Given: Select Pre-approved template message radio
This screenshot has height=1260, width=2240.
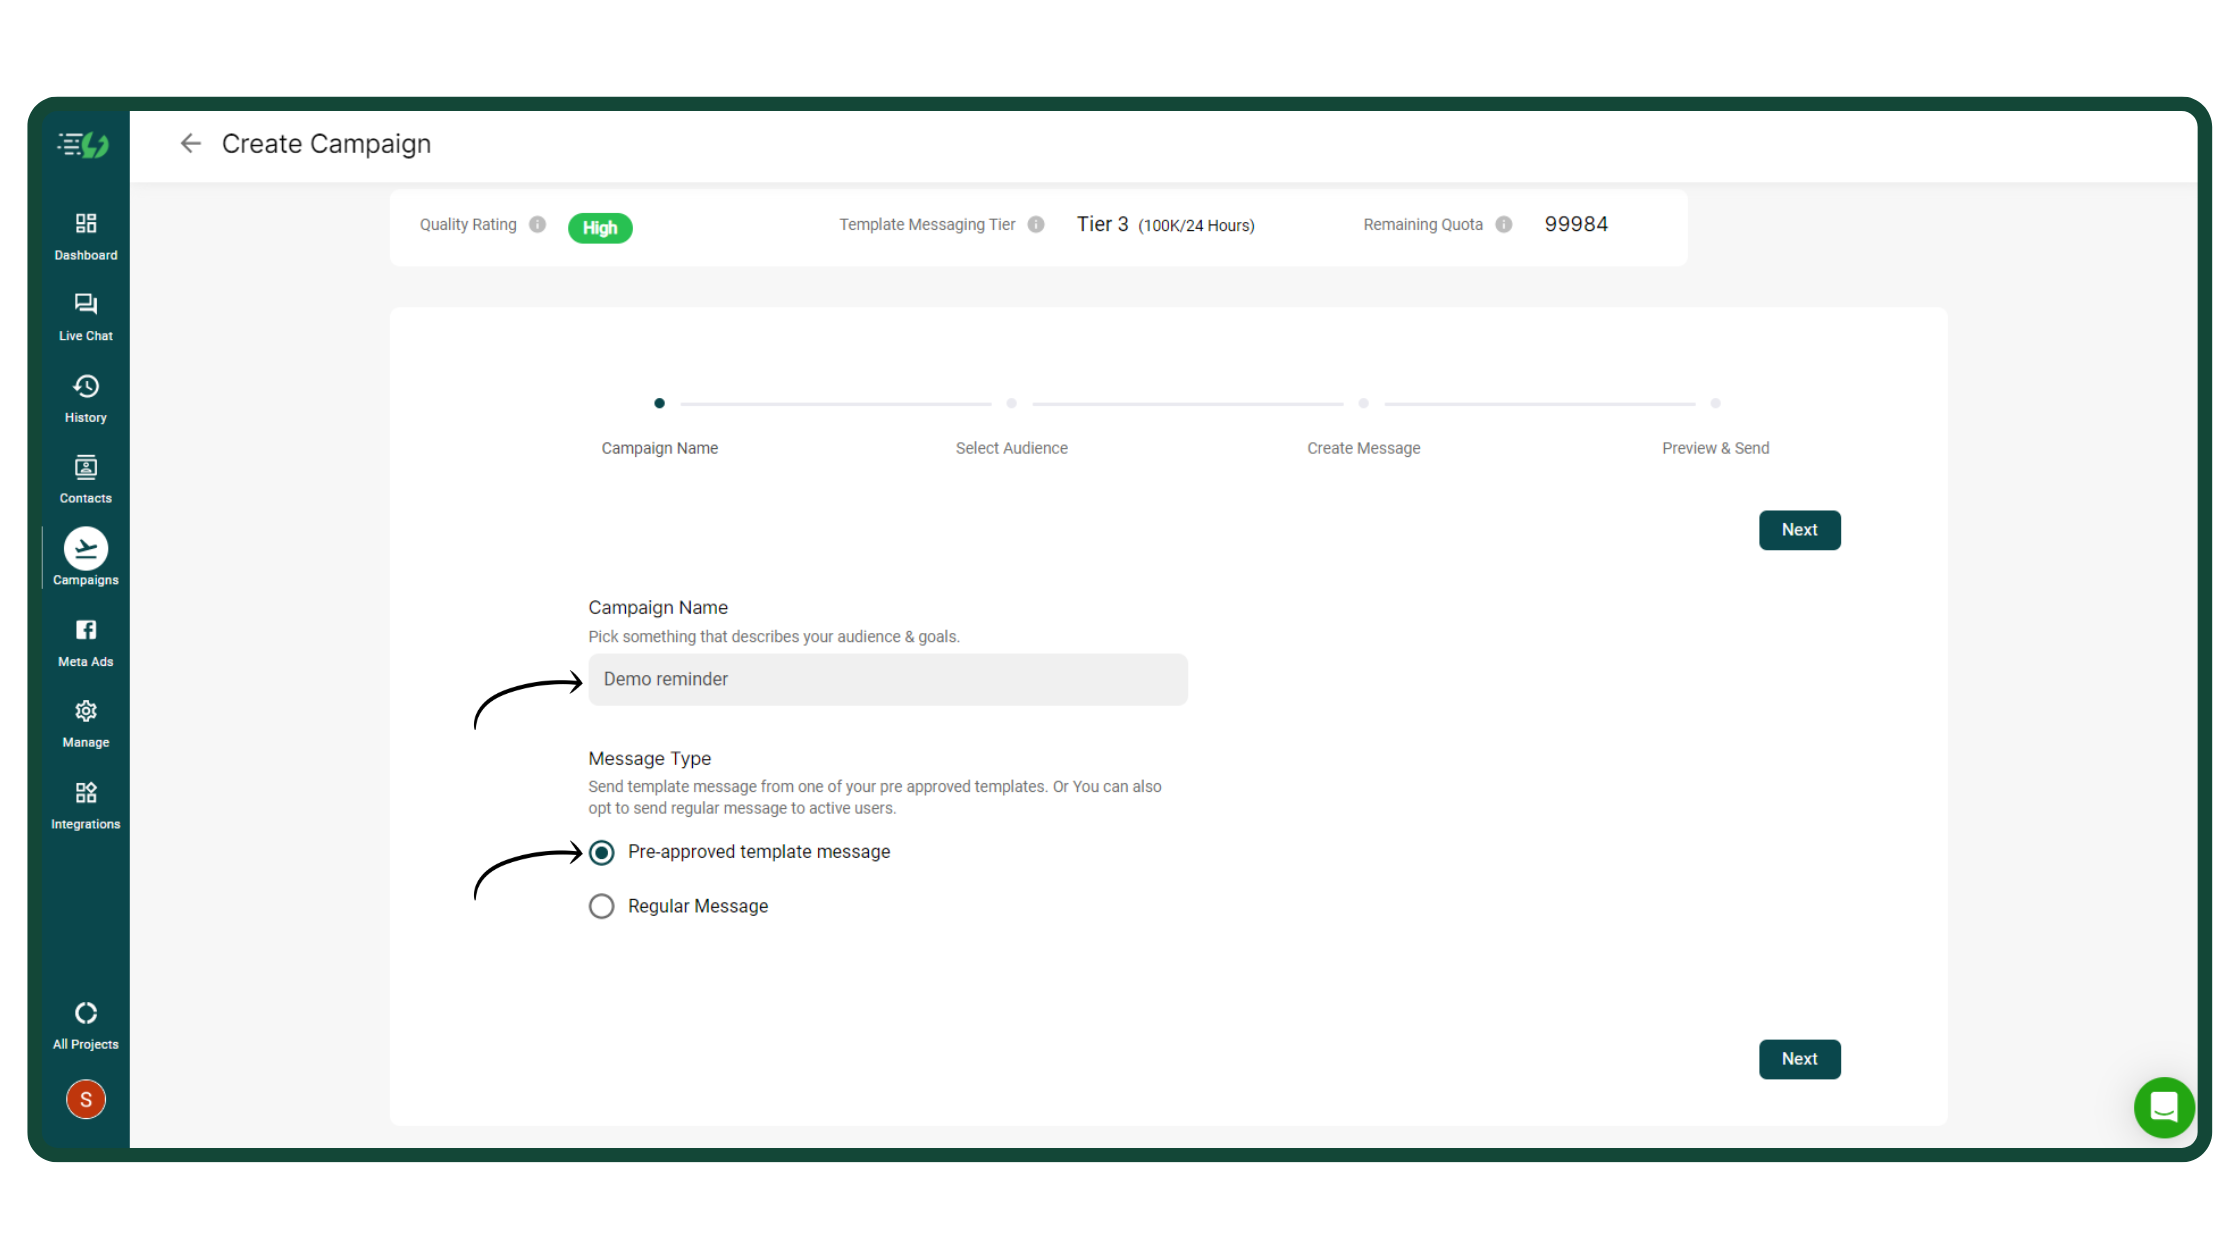Looking at the screenshot, I should 602,853.
